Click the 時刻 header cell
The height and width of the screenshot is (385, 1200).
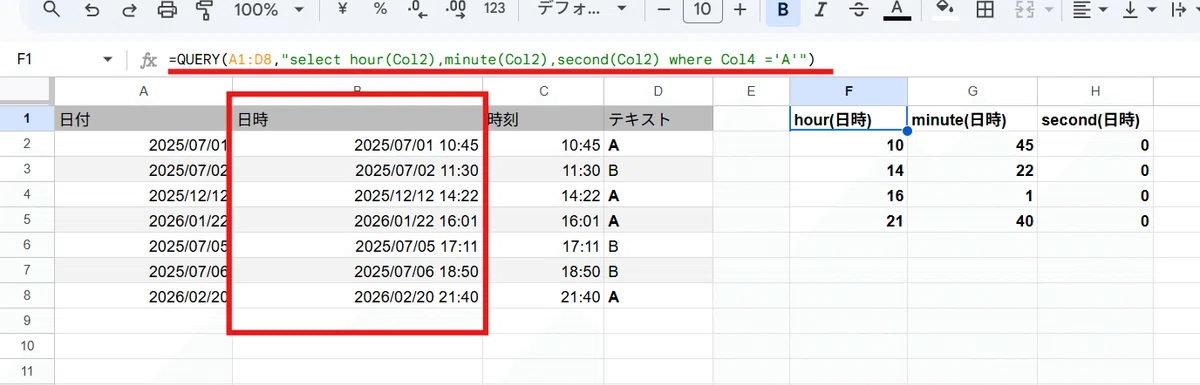click(x=544, y=120)
